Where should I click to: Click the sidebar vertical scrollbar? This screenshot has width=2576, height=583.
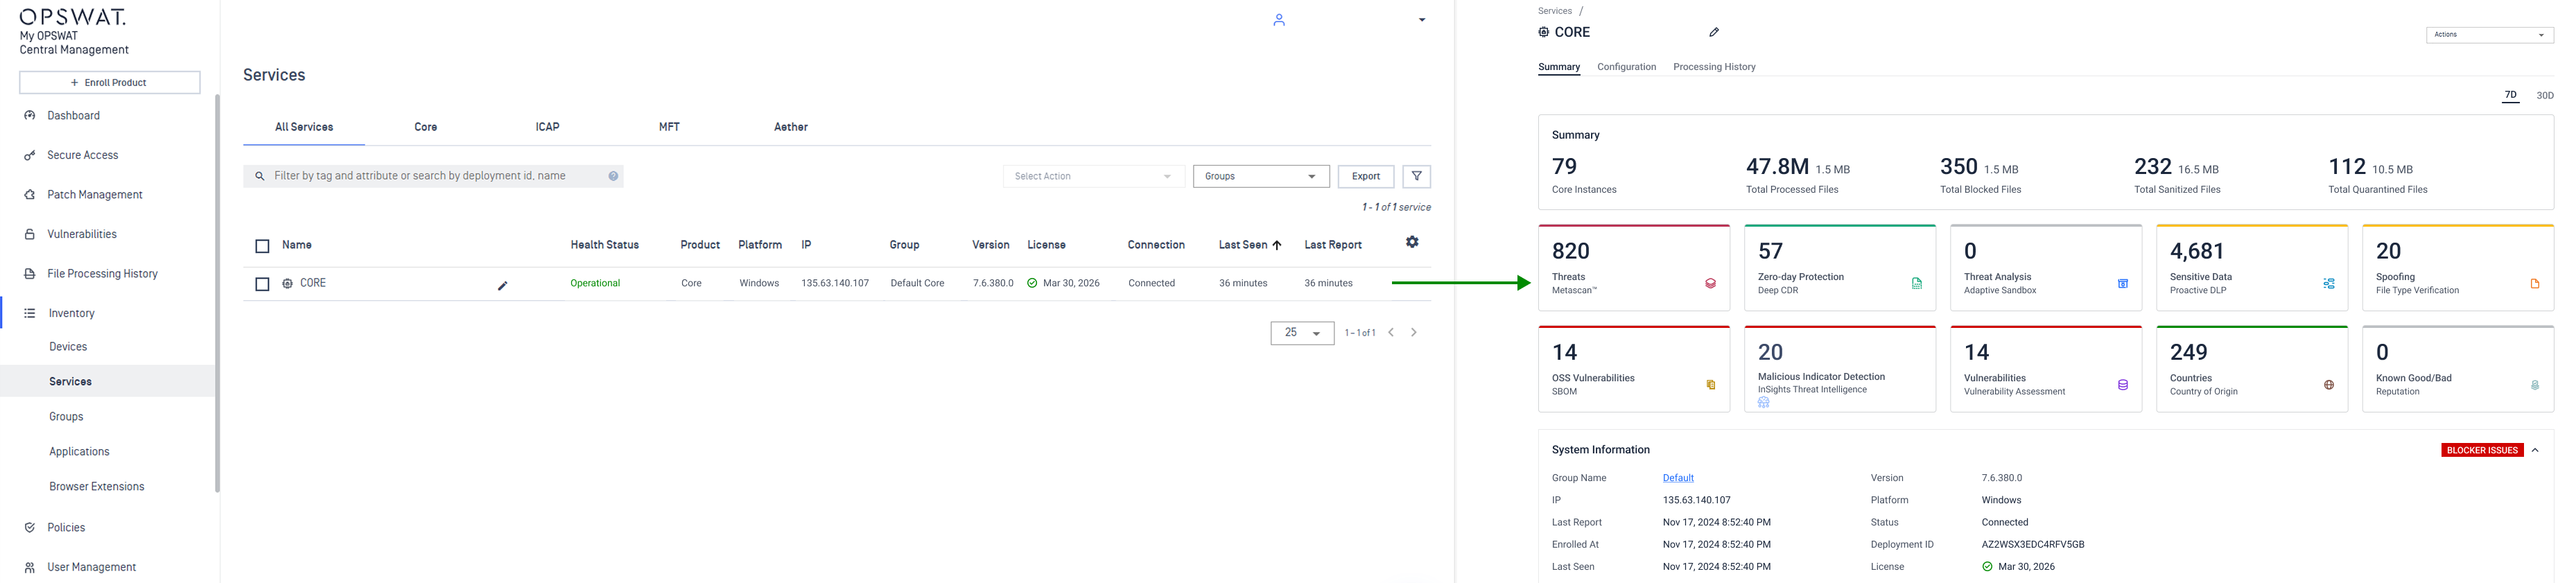(x=217, y=293)
